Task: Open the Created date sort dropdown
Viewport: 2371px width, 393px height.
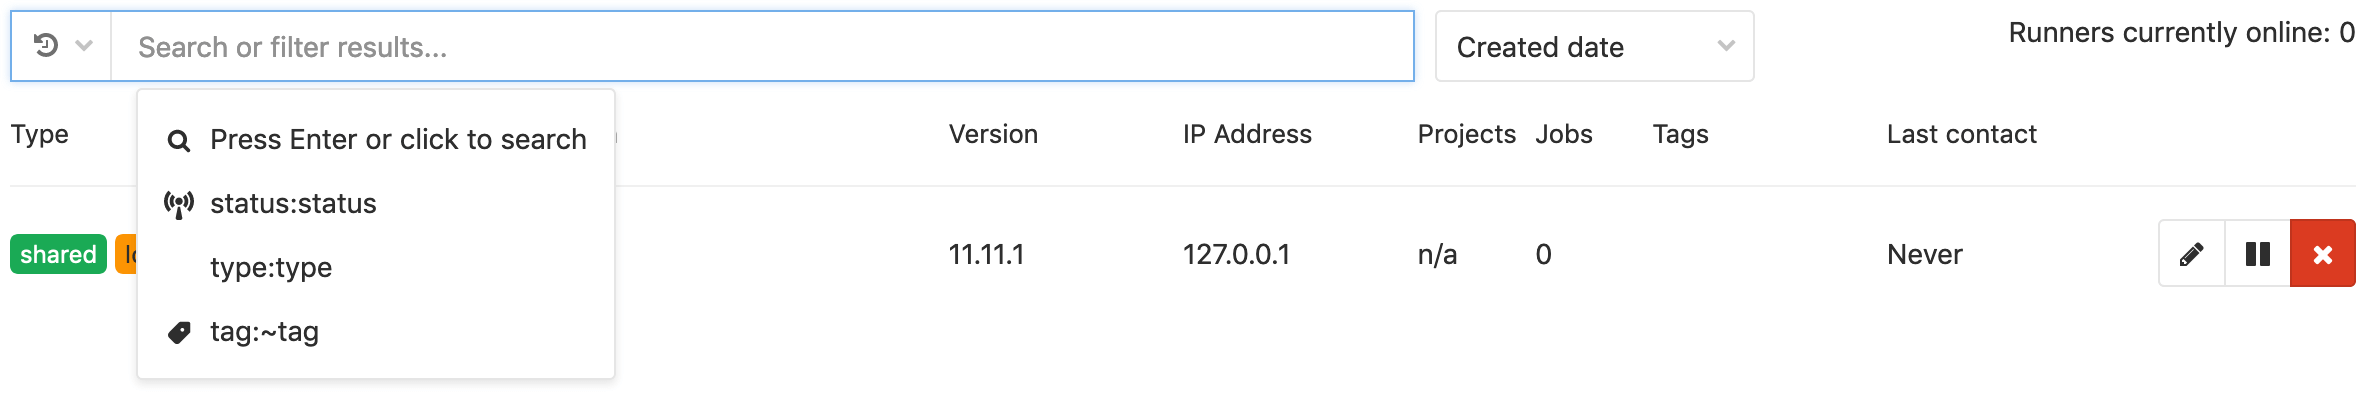Action: pos(1594,46)
